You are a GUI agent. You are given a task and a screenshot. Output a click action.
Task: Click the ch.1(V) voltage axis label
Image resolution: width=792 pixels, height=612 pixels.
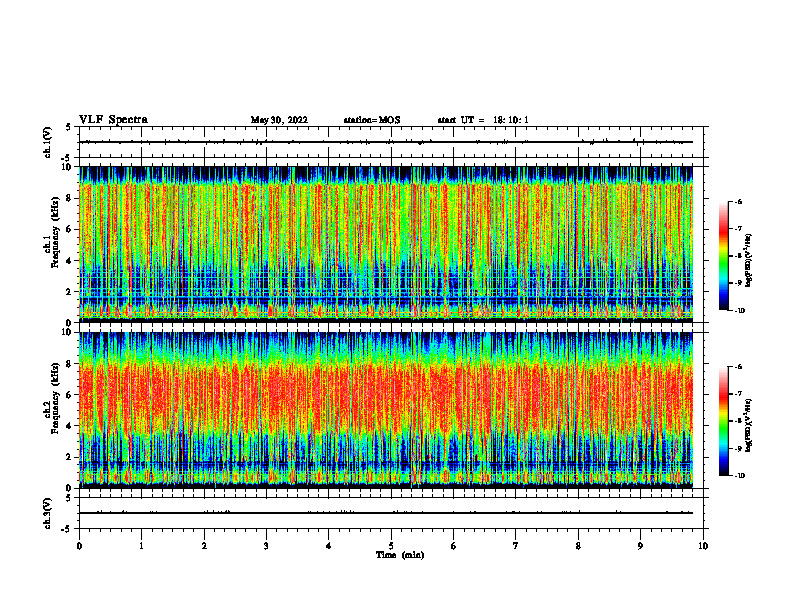pos(47,142)
